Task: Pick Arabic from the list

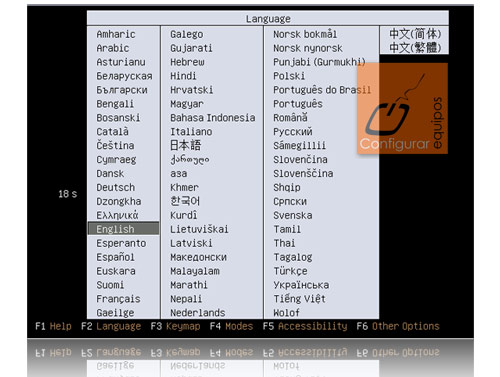Action: coord(113,48)
